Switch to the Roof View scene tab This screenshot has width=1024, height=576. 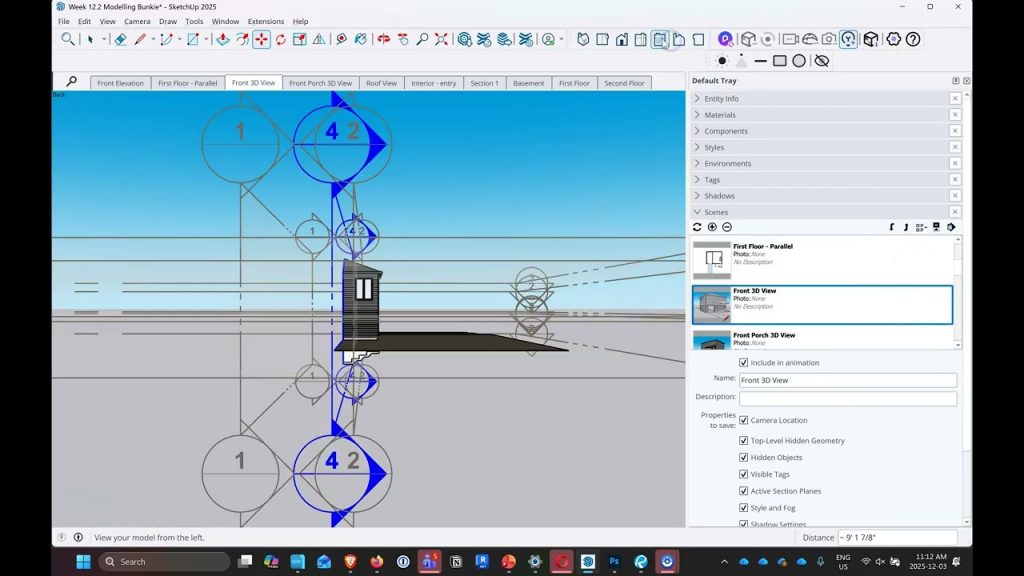click(x=381, y=83)
